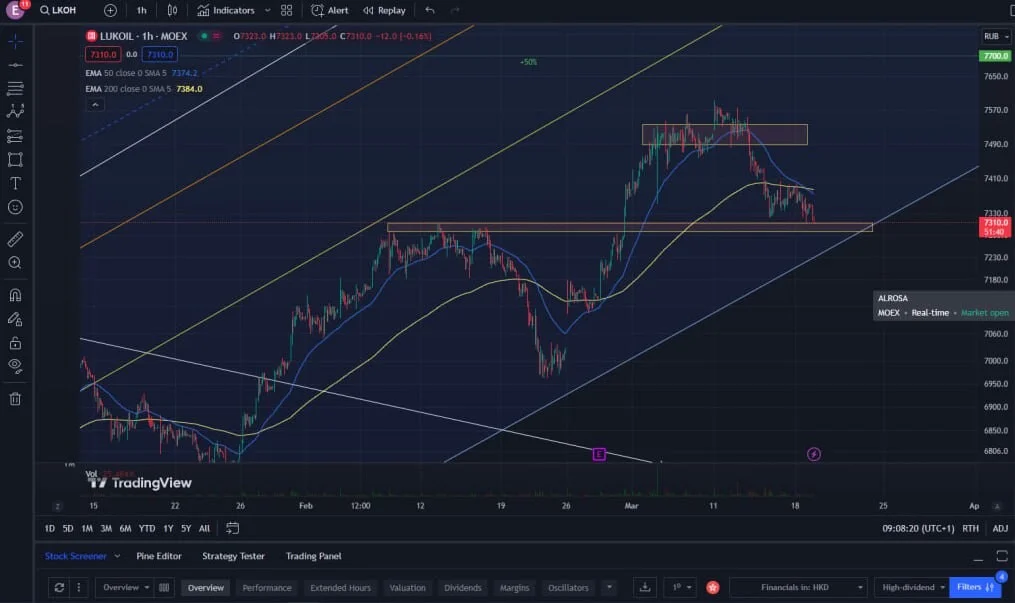Screen dimensions: 1015x603
Task: Open the Financials in HKD dropdown
Action: pos(799,587)
